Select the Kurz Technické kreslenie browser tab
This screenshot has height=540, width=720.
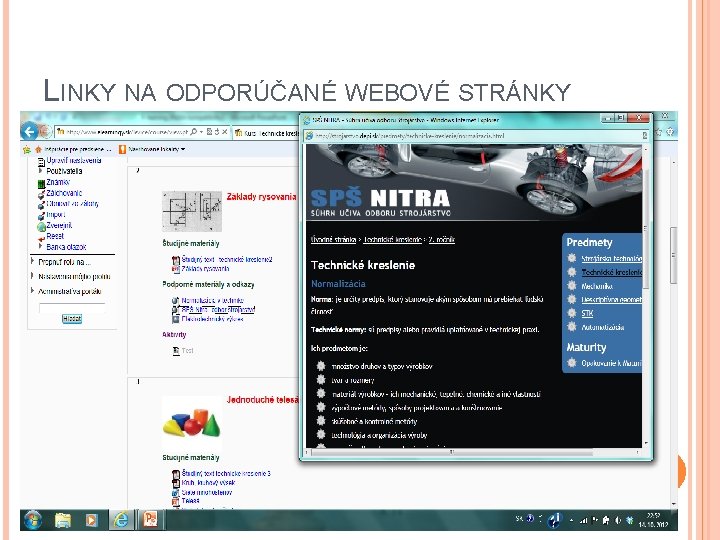(266, 133)
